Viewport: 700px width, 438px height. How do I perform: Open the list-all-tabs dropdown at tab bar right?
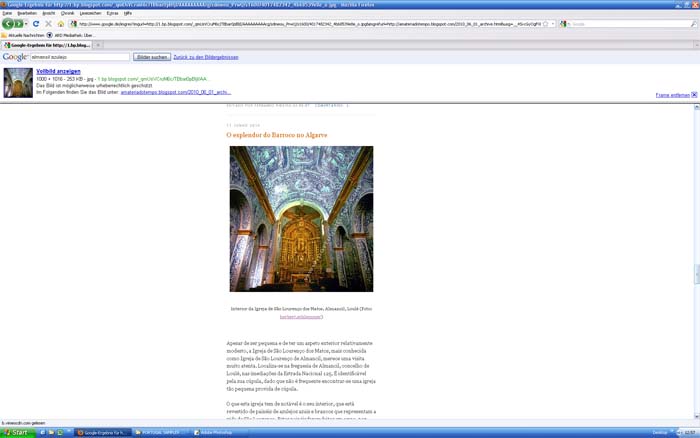point(694,45)
